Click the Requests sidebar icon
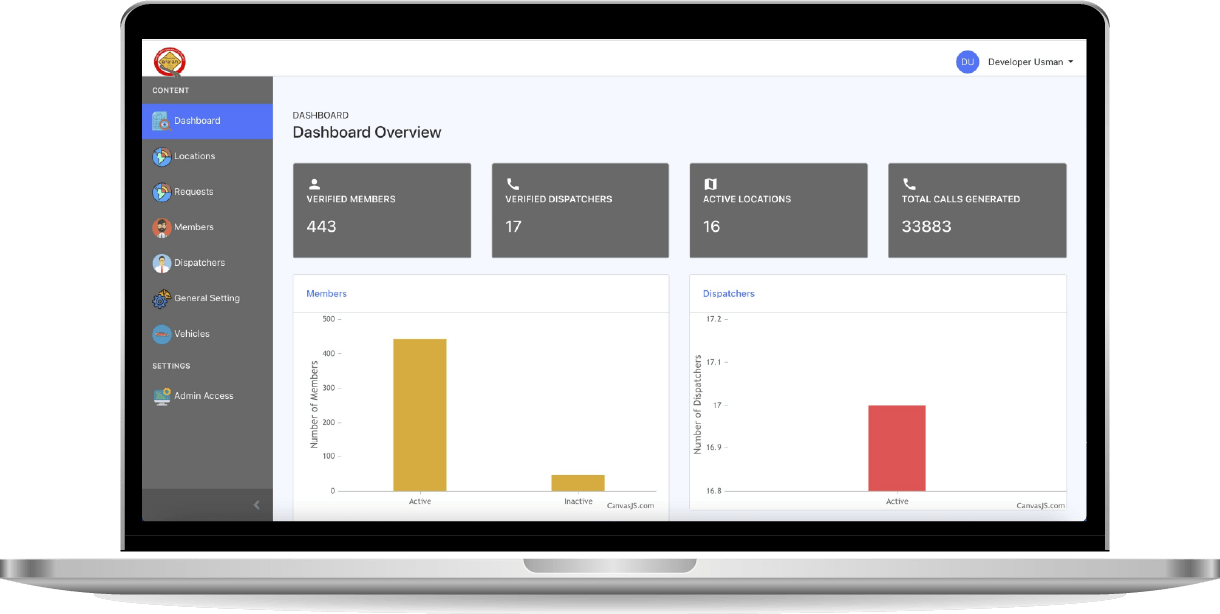Image resolution: width=1220 pixels, height=614 pixels. tap(161, 192)
